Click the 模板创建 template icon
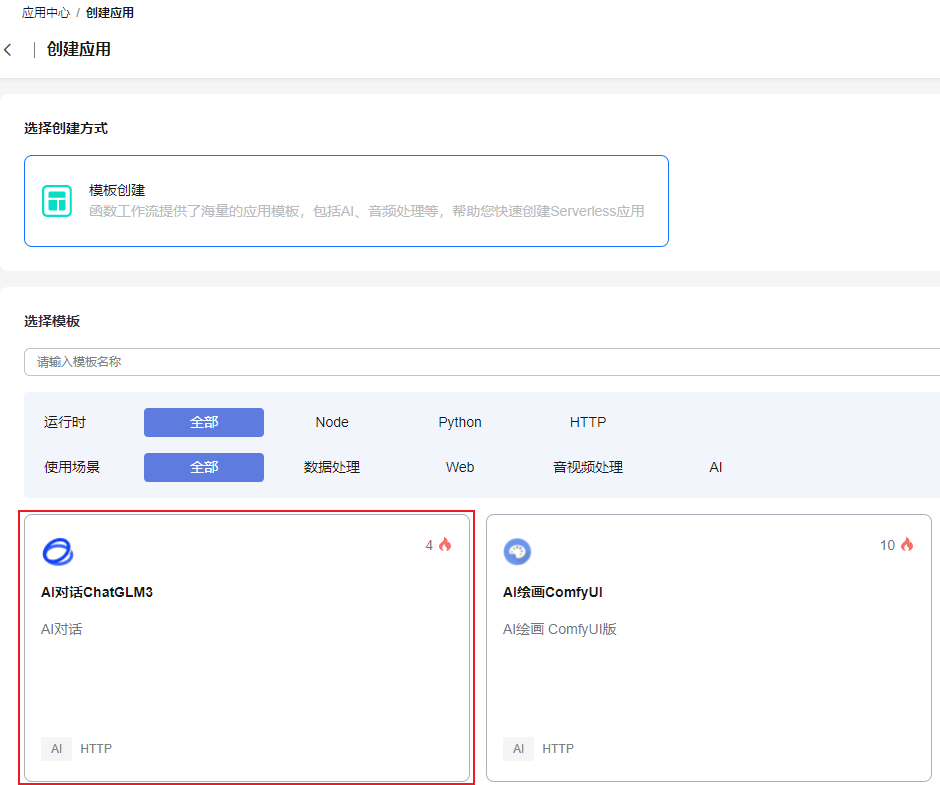The height and width of the screenshot is (785, 940). (x=57, y=200)
